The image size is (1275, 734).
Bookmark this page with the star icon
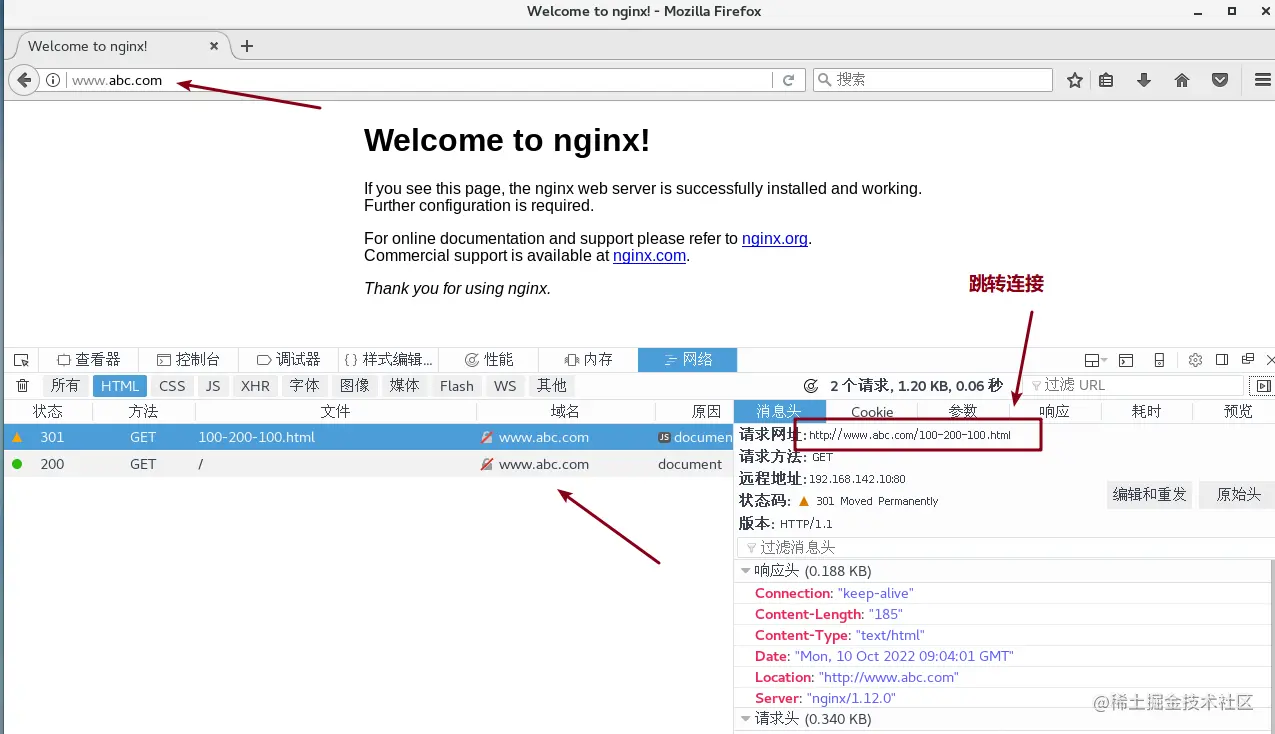(1074, 79)
